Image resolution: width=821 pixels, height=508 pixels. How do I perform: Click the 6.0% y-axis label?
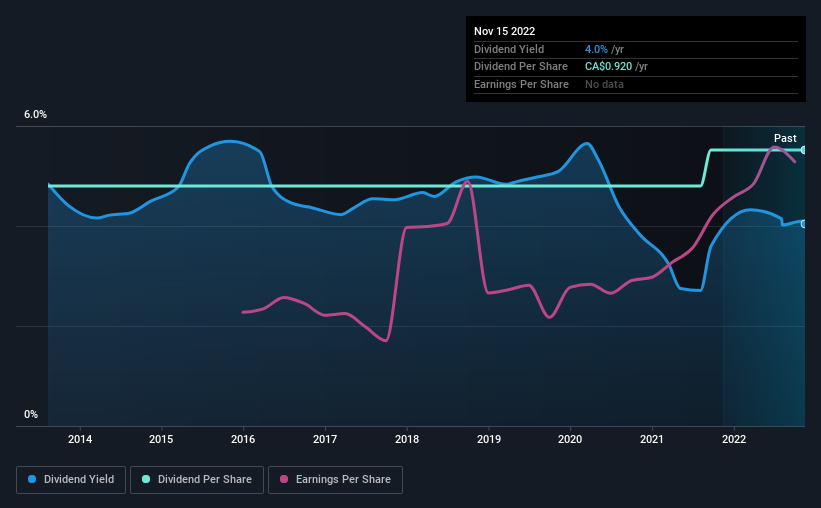point(35,115)
